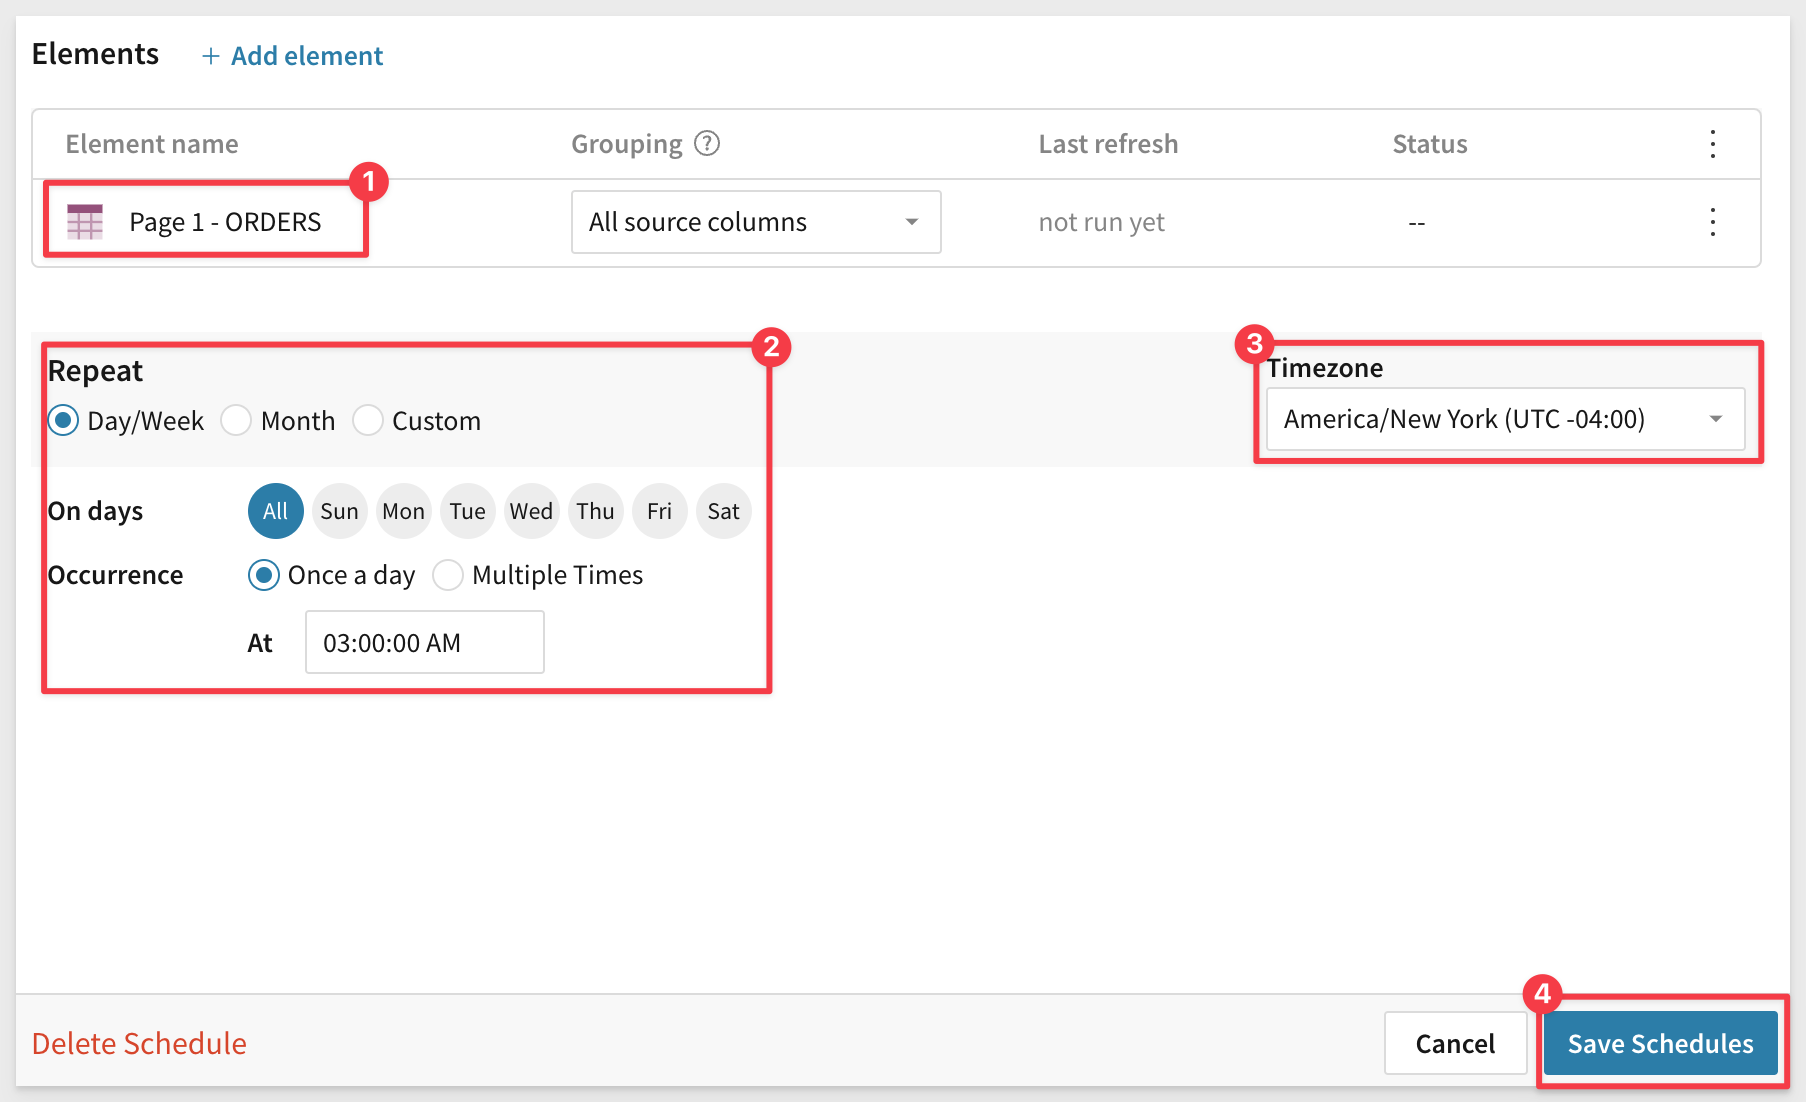Select the Month repeat option
The width and height of the screenshot is (1806, 1102).
[236, 420]
